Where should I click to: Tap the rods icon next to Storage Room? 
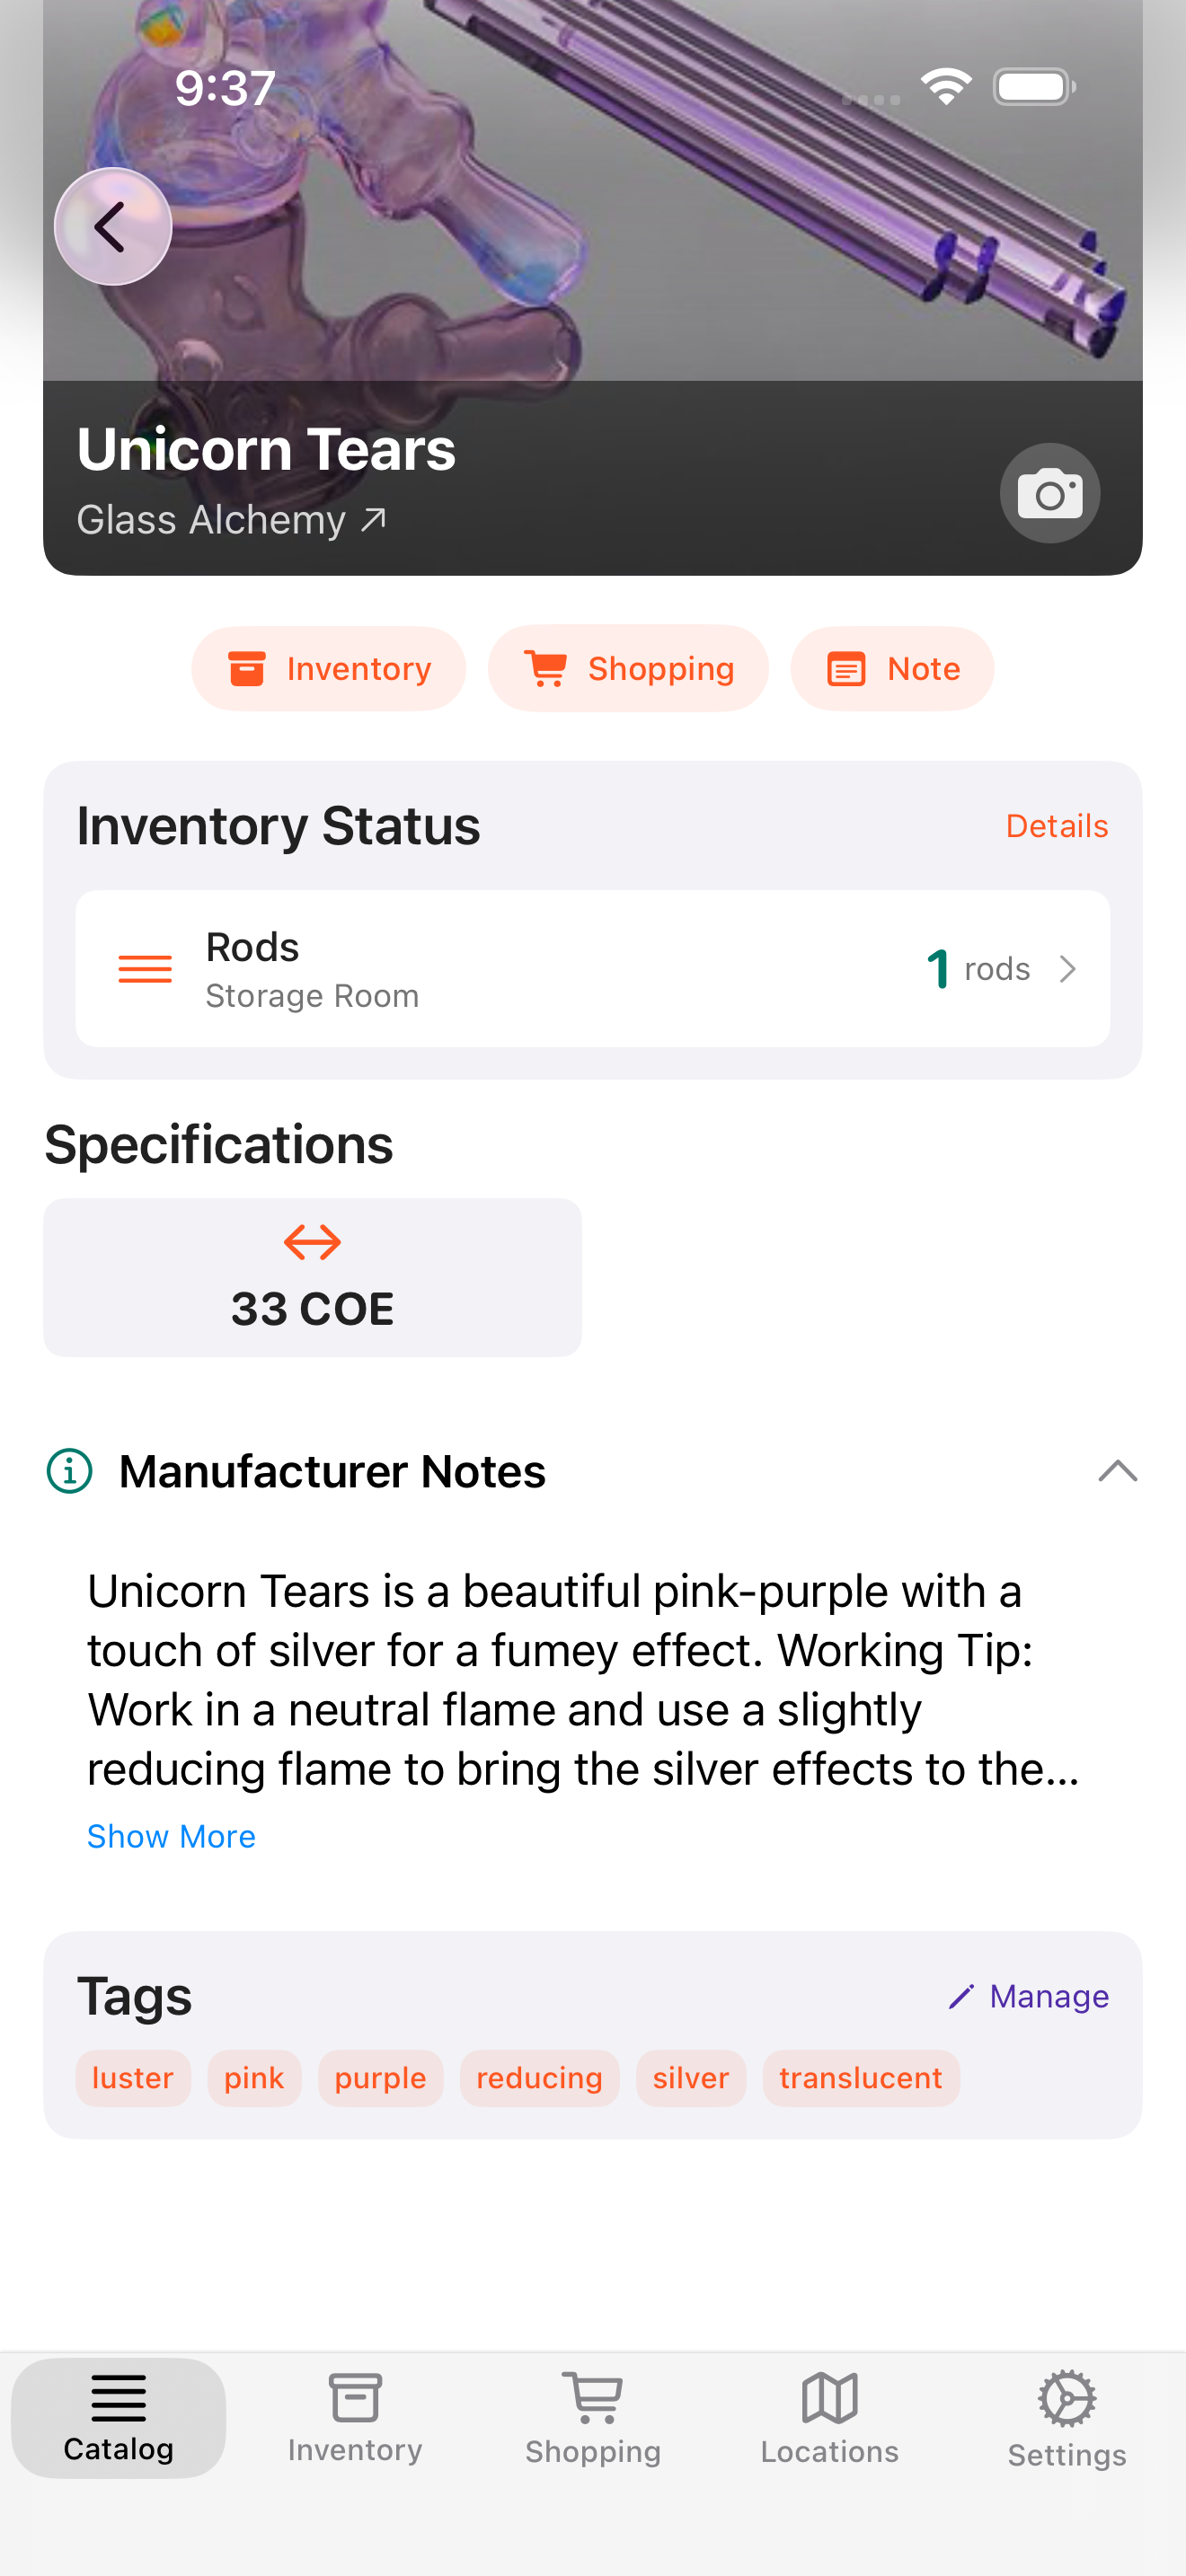[x=146, y=968]
